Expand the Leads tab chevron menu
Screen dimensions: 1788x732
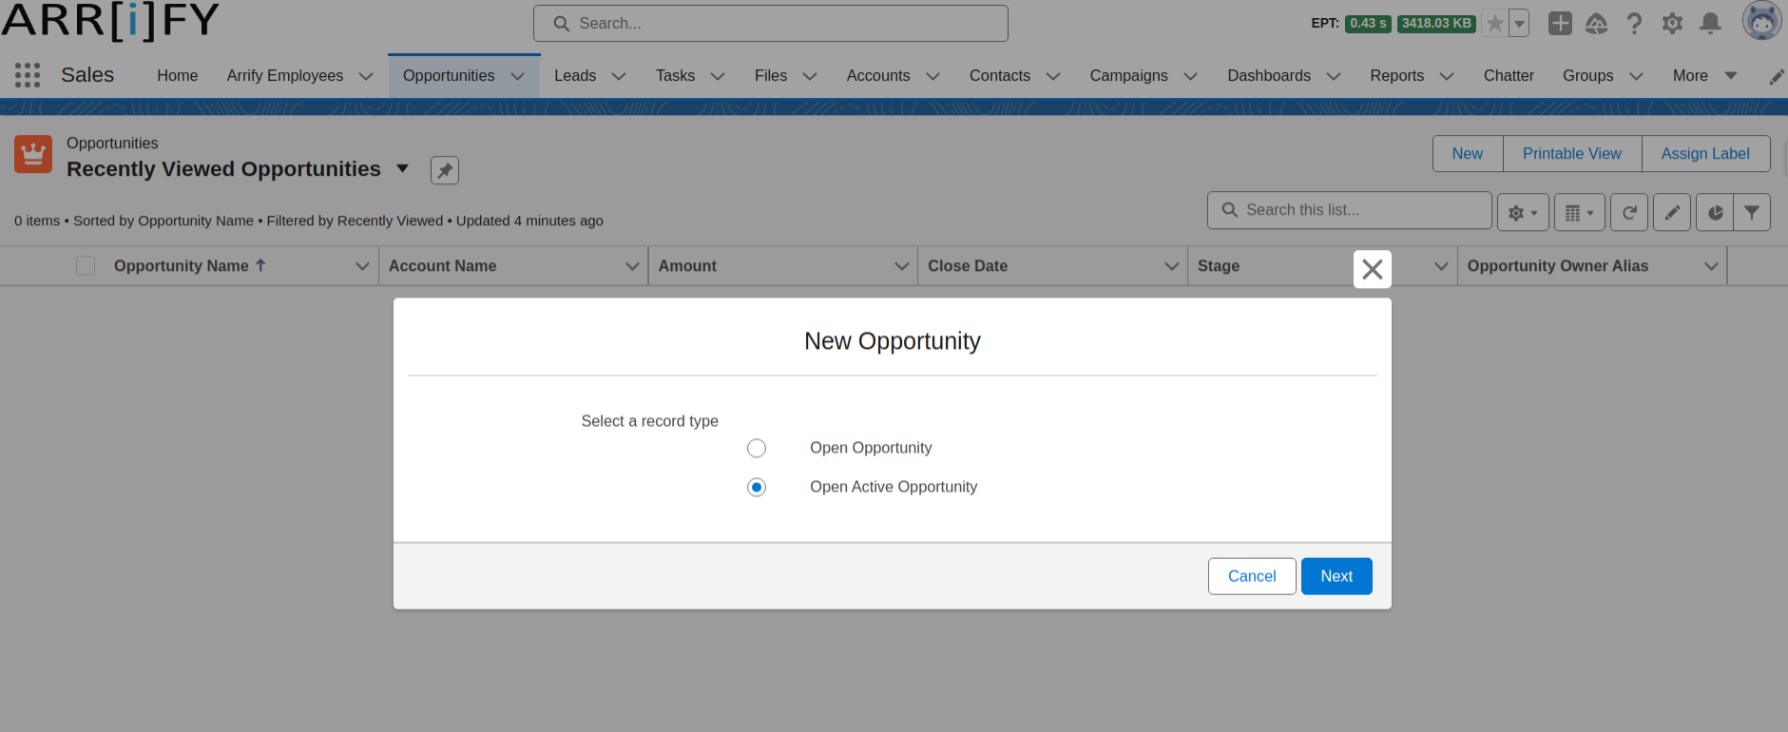pos(619,76)
